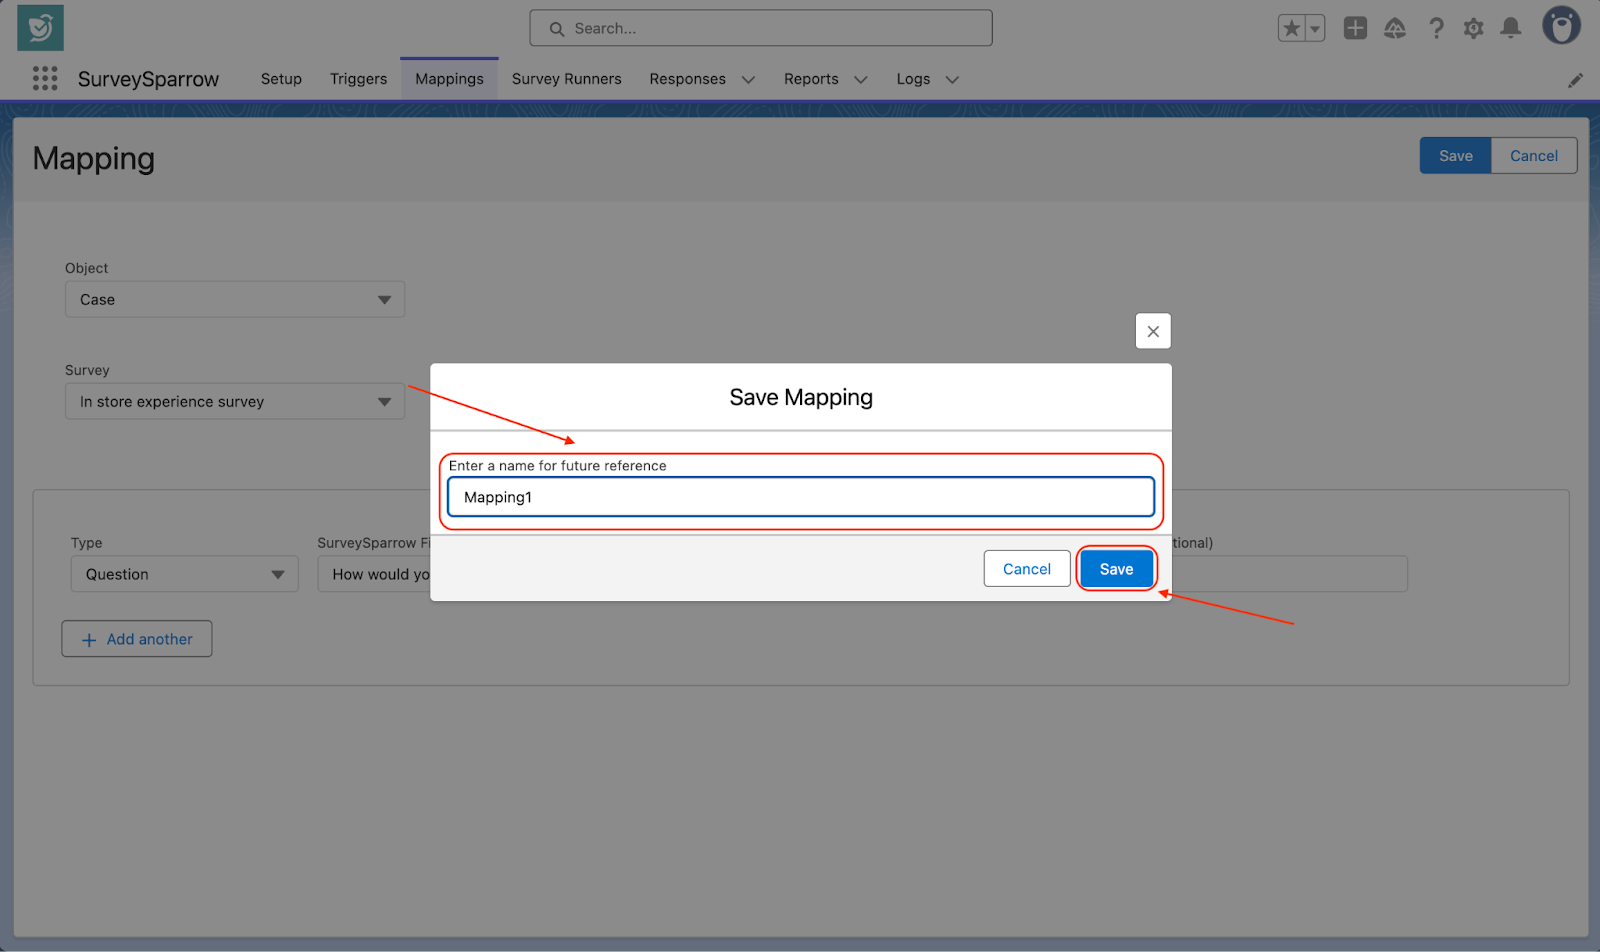Click the Favorites star icon

[1291, 29]
